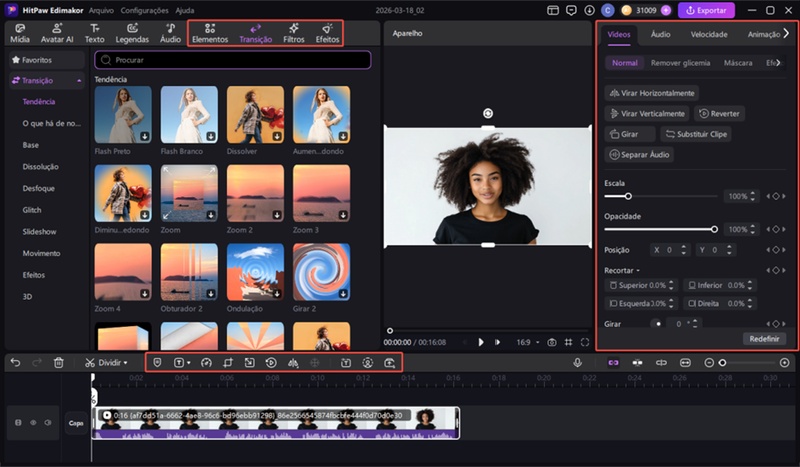Toggle visibility eye on video track
Screen dimensions: 800x467
33,423
